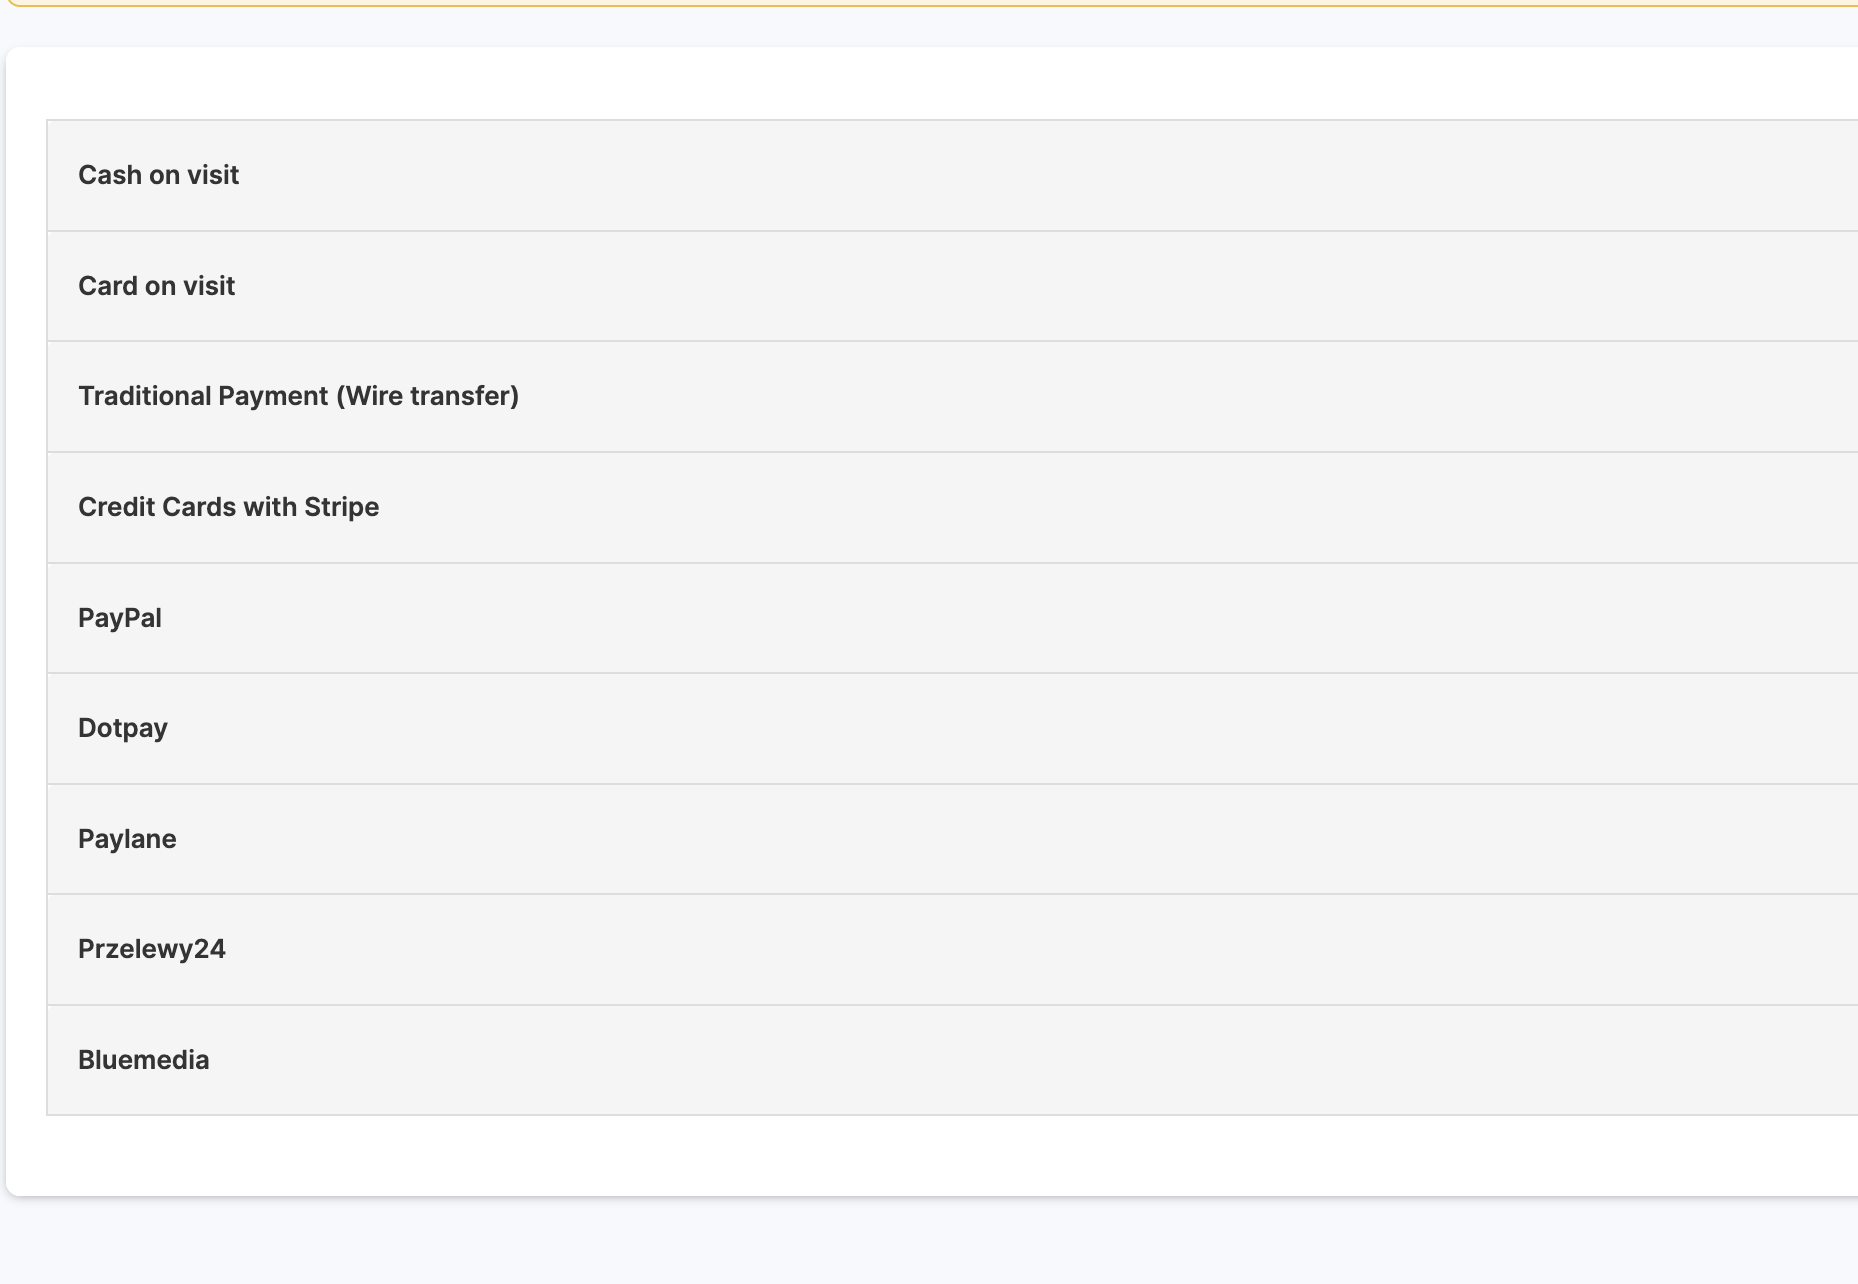Screen dimensions: 1858x1284
Task: Click the 'Dotpay' label text
Action: pyautogui.click(x=123, y=728)
